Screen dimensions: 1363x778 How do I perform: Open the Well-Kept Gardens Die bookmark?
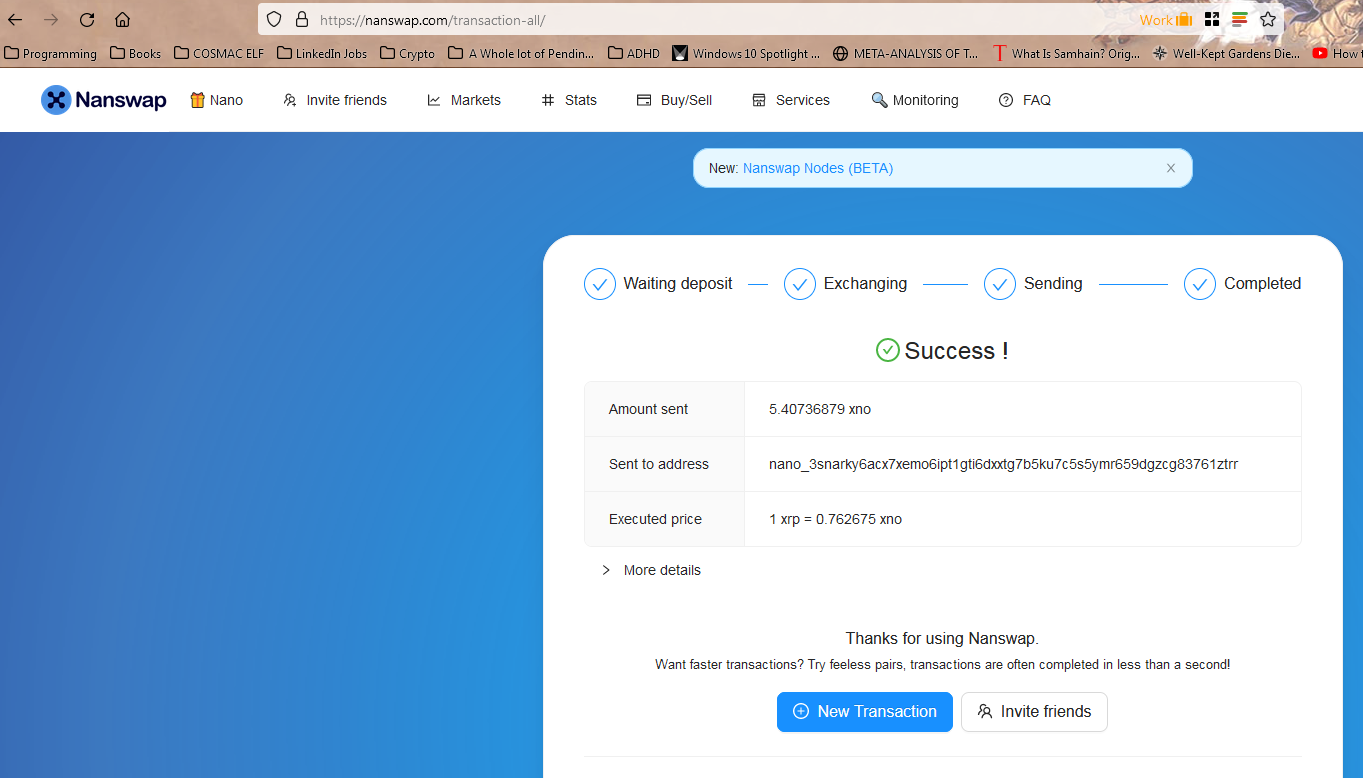1226,54
